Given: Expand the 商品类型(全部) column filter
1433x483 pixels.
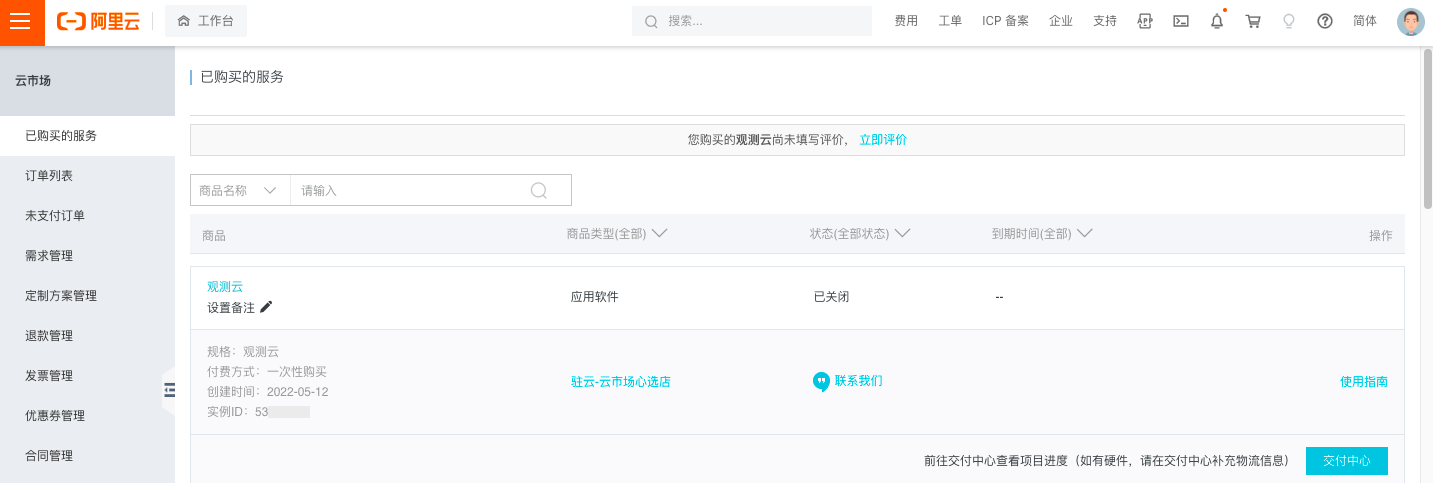Looking at the screenshot, I should [617, 234].
